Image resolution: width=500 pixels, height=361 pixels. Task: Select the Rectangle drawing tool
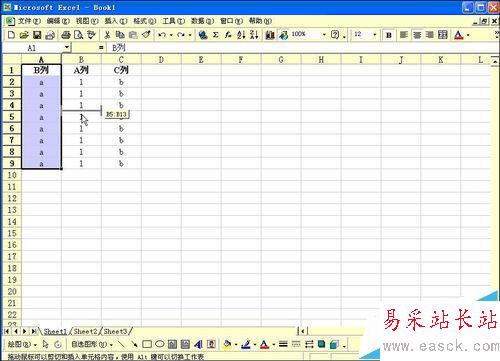147,344
